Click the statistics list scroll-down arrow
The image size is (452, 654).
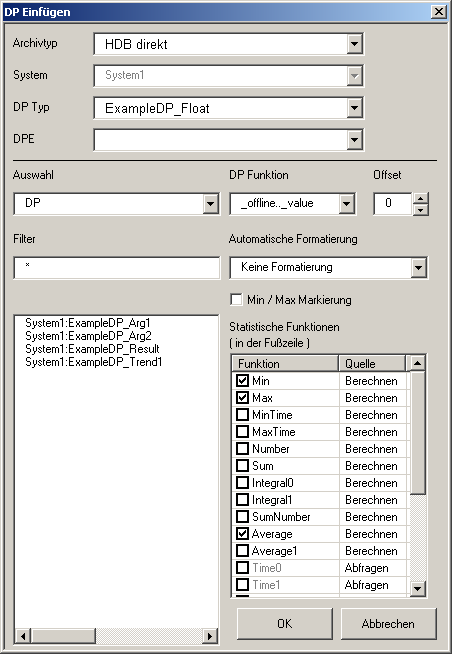click(417, 589)
